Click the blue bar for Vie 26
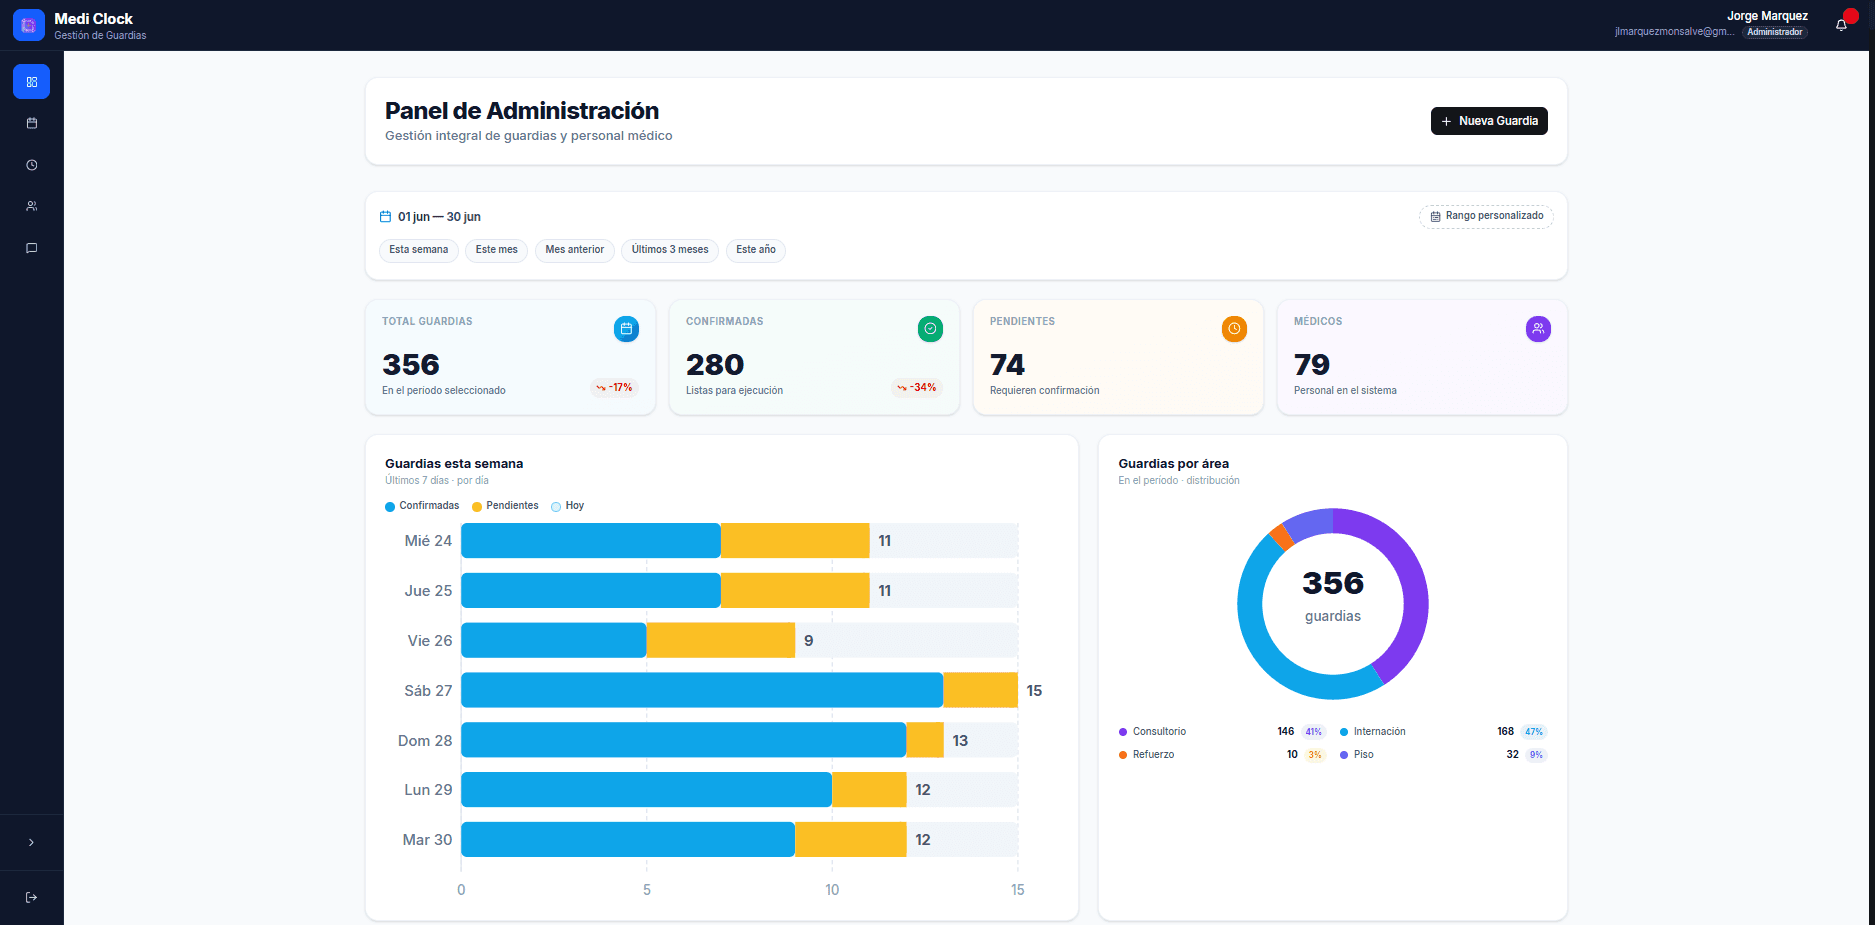Viewport: 1875px width, 925px height. coord(554,640)
